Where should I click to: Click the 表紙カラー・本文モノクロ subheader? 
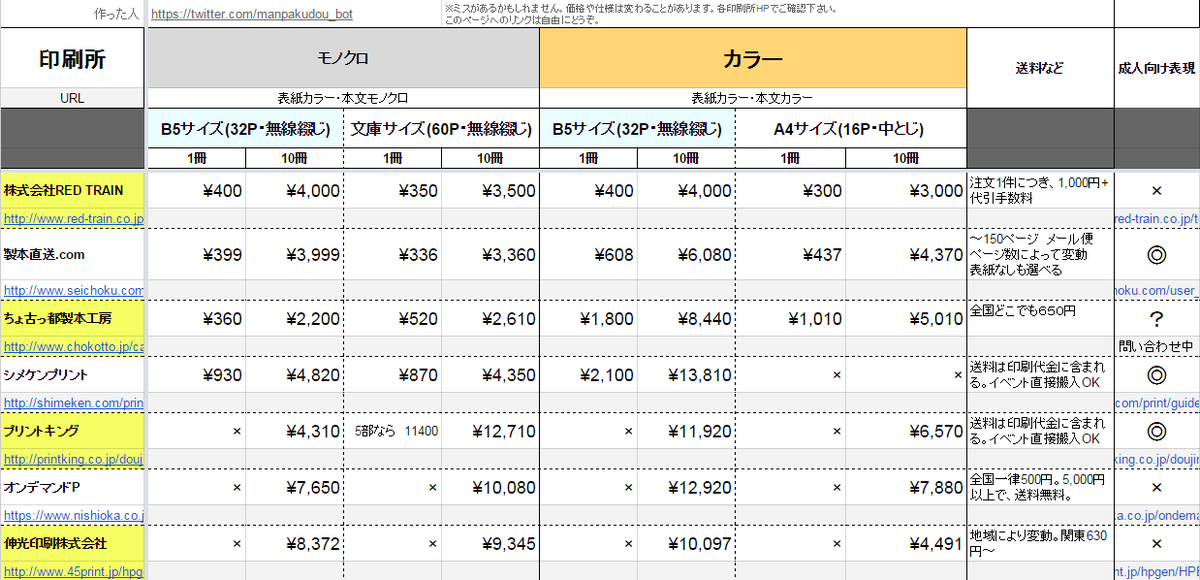pyautogui.click(x=343, y=99)
